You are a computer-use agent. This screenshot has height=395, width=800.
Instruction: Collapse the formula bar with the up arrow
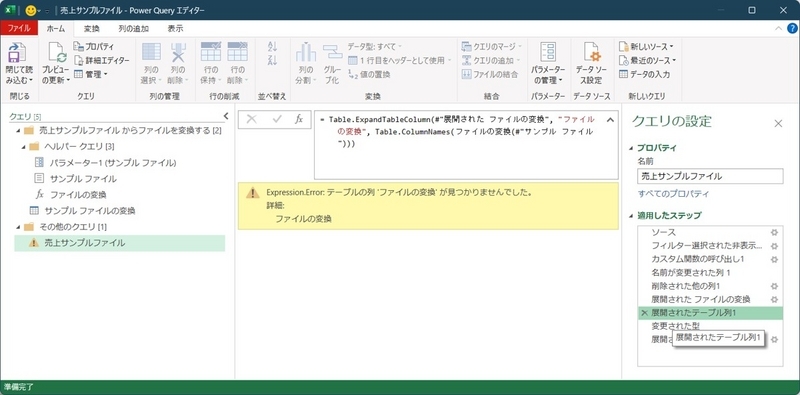coord(610,120)
